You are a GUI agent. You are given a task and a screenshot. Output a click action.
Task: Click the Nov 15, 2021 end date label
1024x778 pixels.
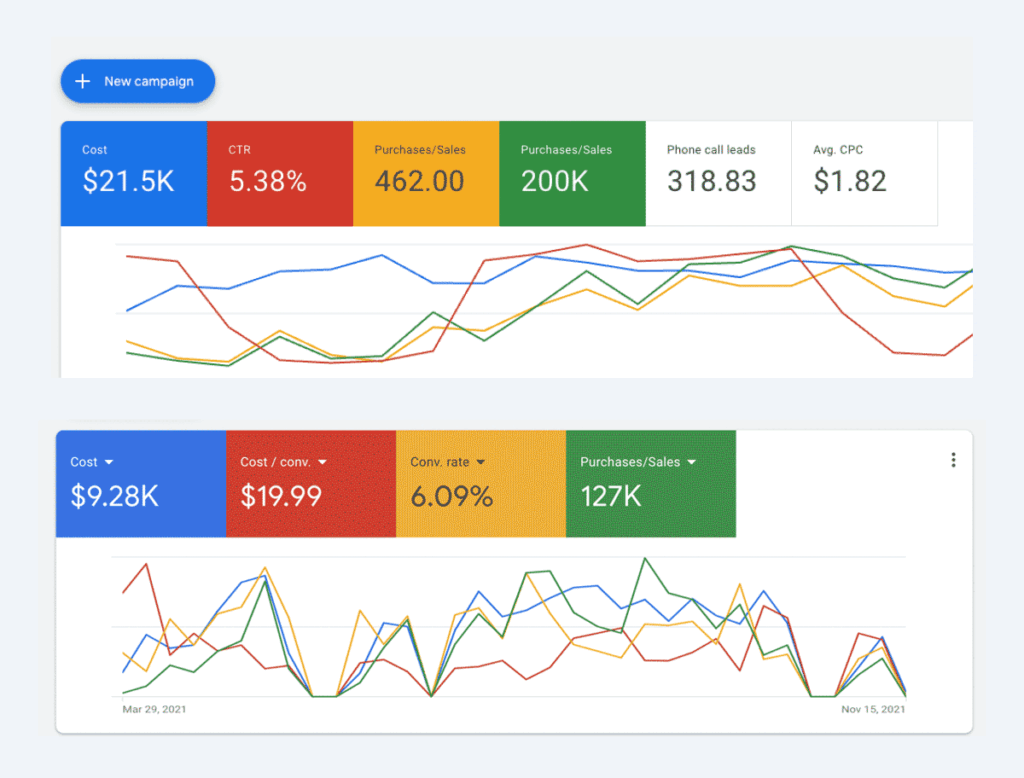click(873, 709)
